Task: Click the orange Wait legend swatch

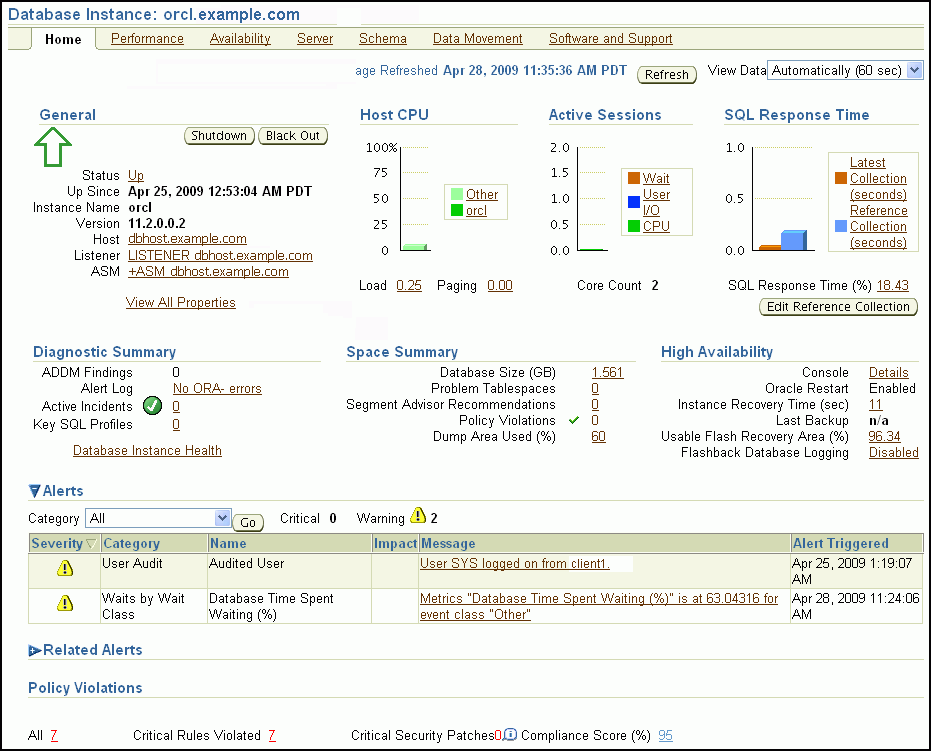Action: (x=633, y=178)
